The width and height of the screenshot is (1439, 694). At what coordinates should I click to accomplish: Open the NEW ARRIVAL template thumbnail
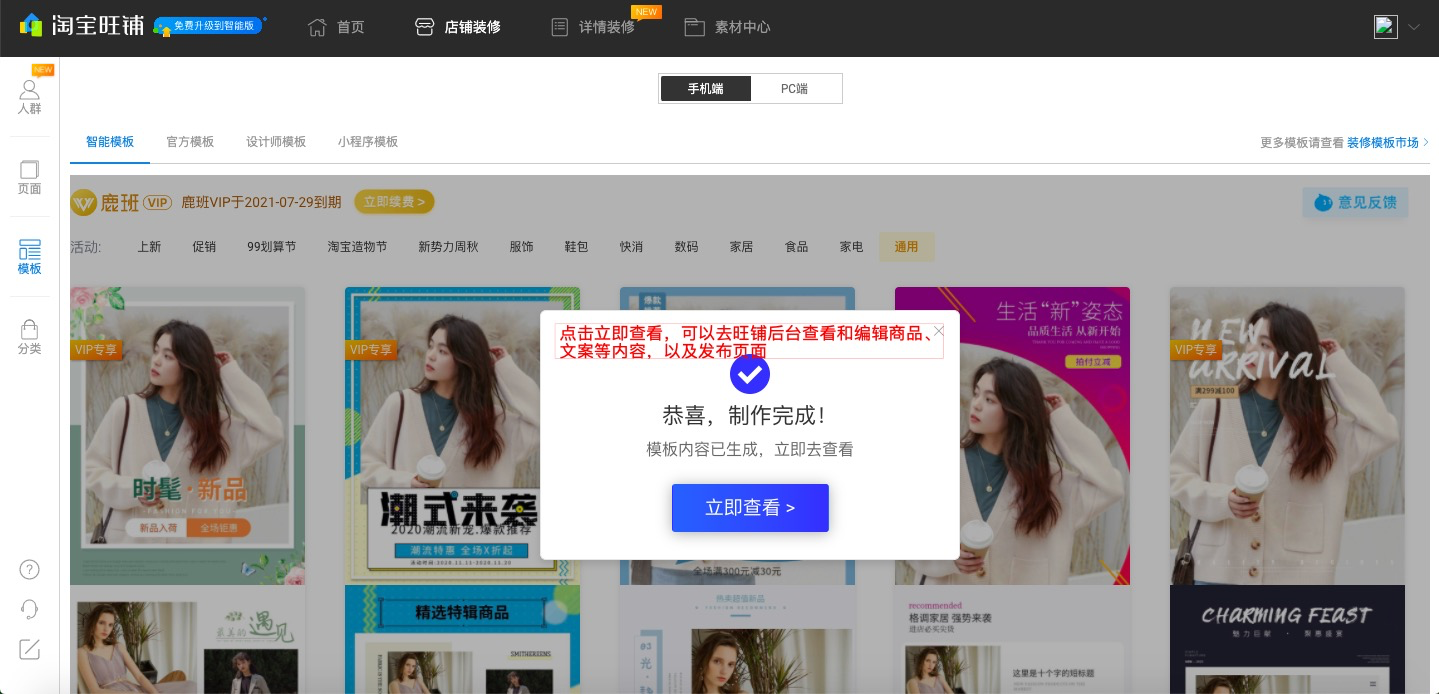1287,436
